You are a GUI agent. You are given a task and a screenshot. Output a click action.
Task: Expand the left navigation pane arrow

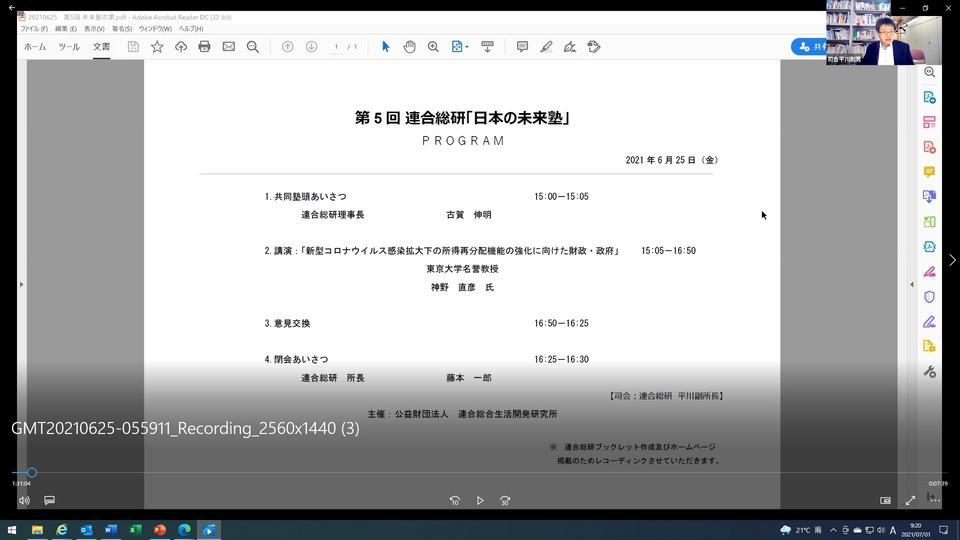21,284
